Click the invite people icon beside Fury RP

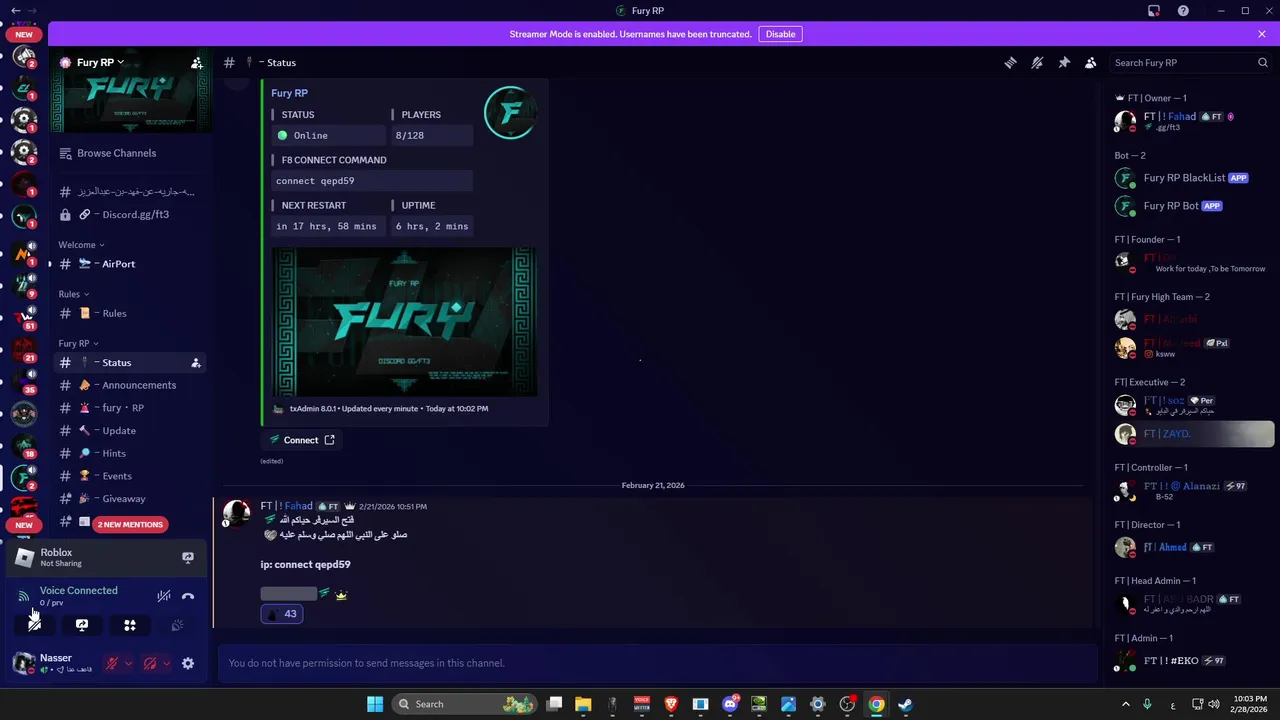coord(197,62)
